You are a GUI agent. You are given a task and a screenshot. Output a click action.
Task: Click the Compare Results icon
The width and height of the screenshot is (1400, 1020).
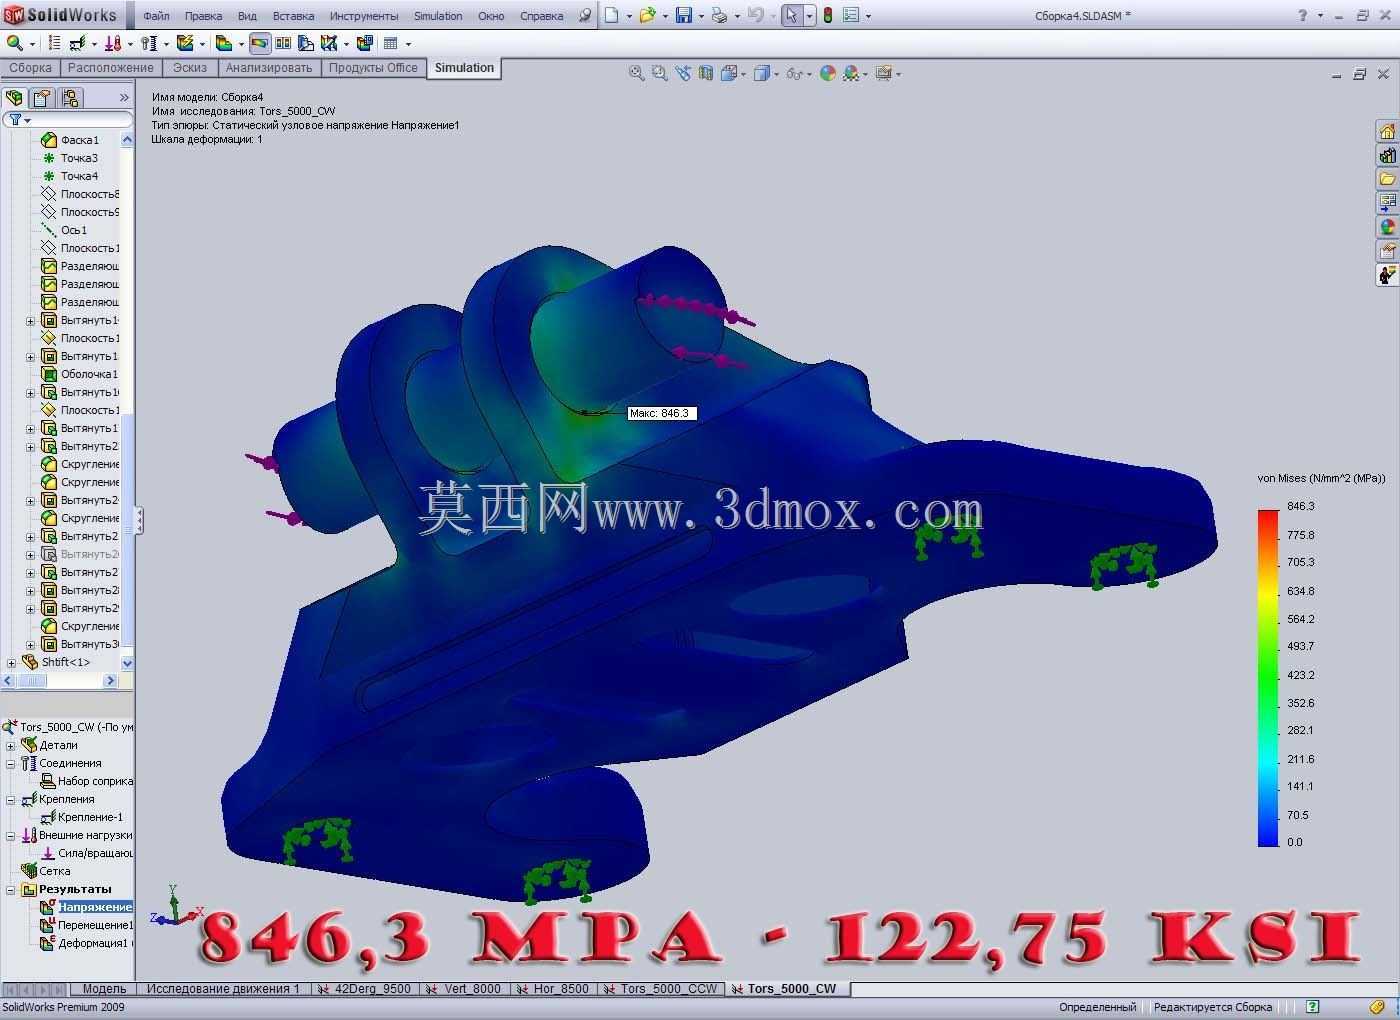283,43
